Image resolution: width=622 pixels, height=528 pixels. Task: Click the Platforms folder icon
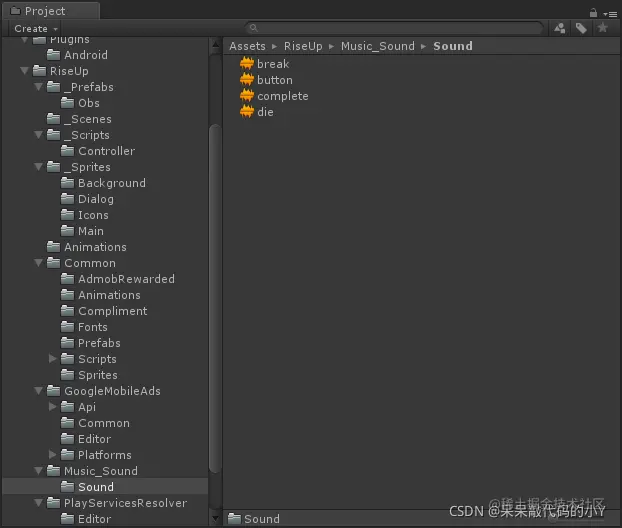coord(67,455)
